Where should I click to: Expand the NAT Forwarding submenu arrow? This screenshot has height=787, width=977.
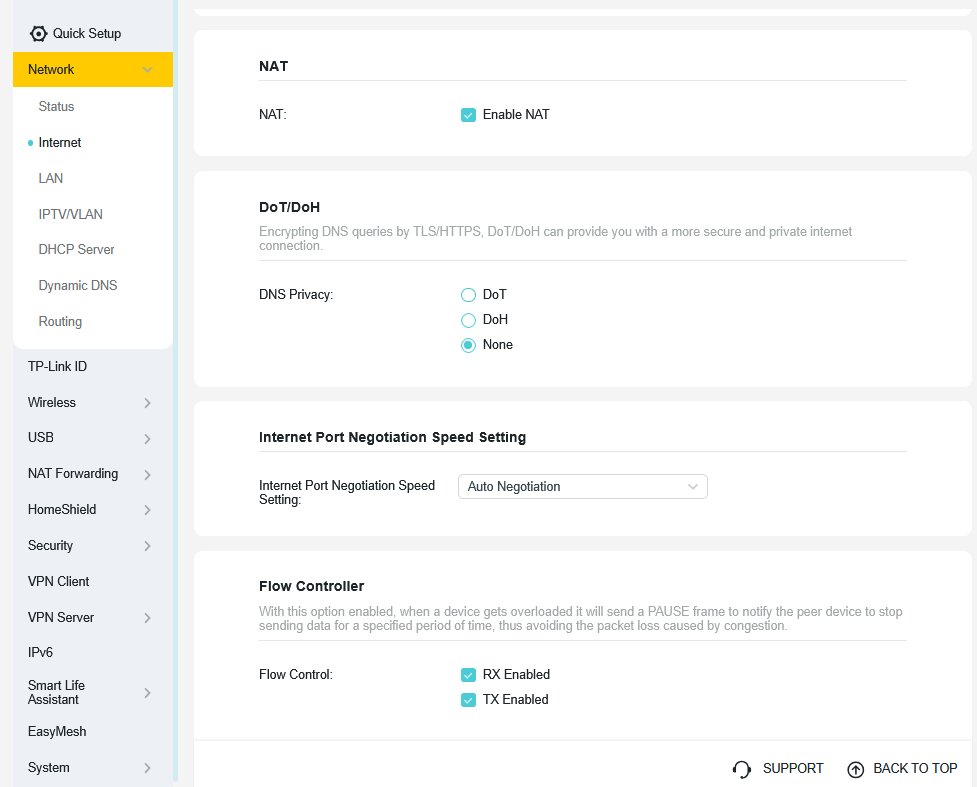(x=147, y=474)
